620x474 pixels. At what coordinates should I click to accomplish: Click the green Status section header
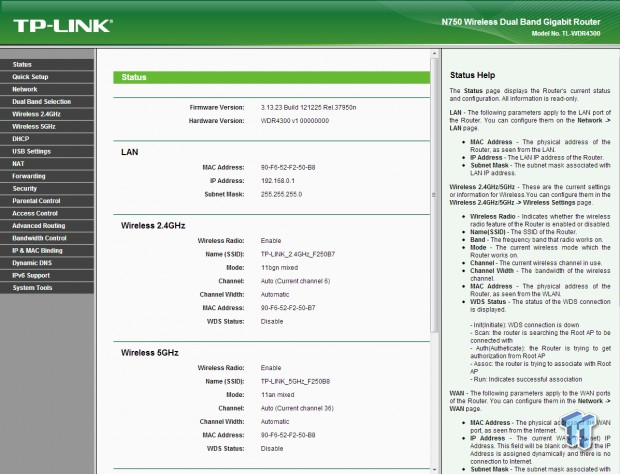click(271, 77)
